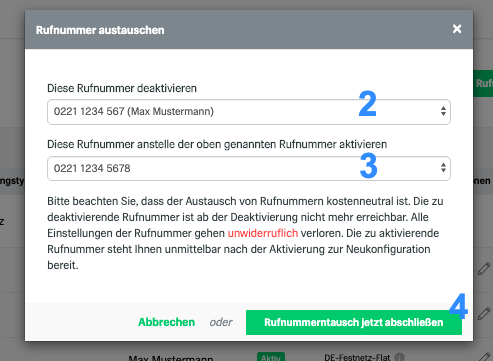The width and height of the screenshot is (493, 361).
Task: Click the red word 'unwiderruflich'
Action: [x=263, y=233]
